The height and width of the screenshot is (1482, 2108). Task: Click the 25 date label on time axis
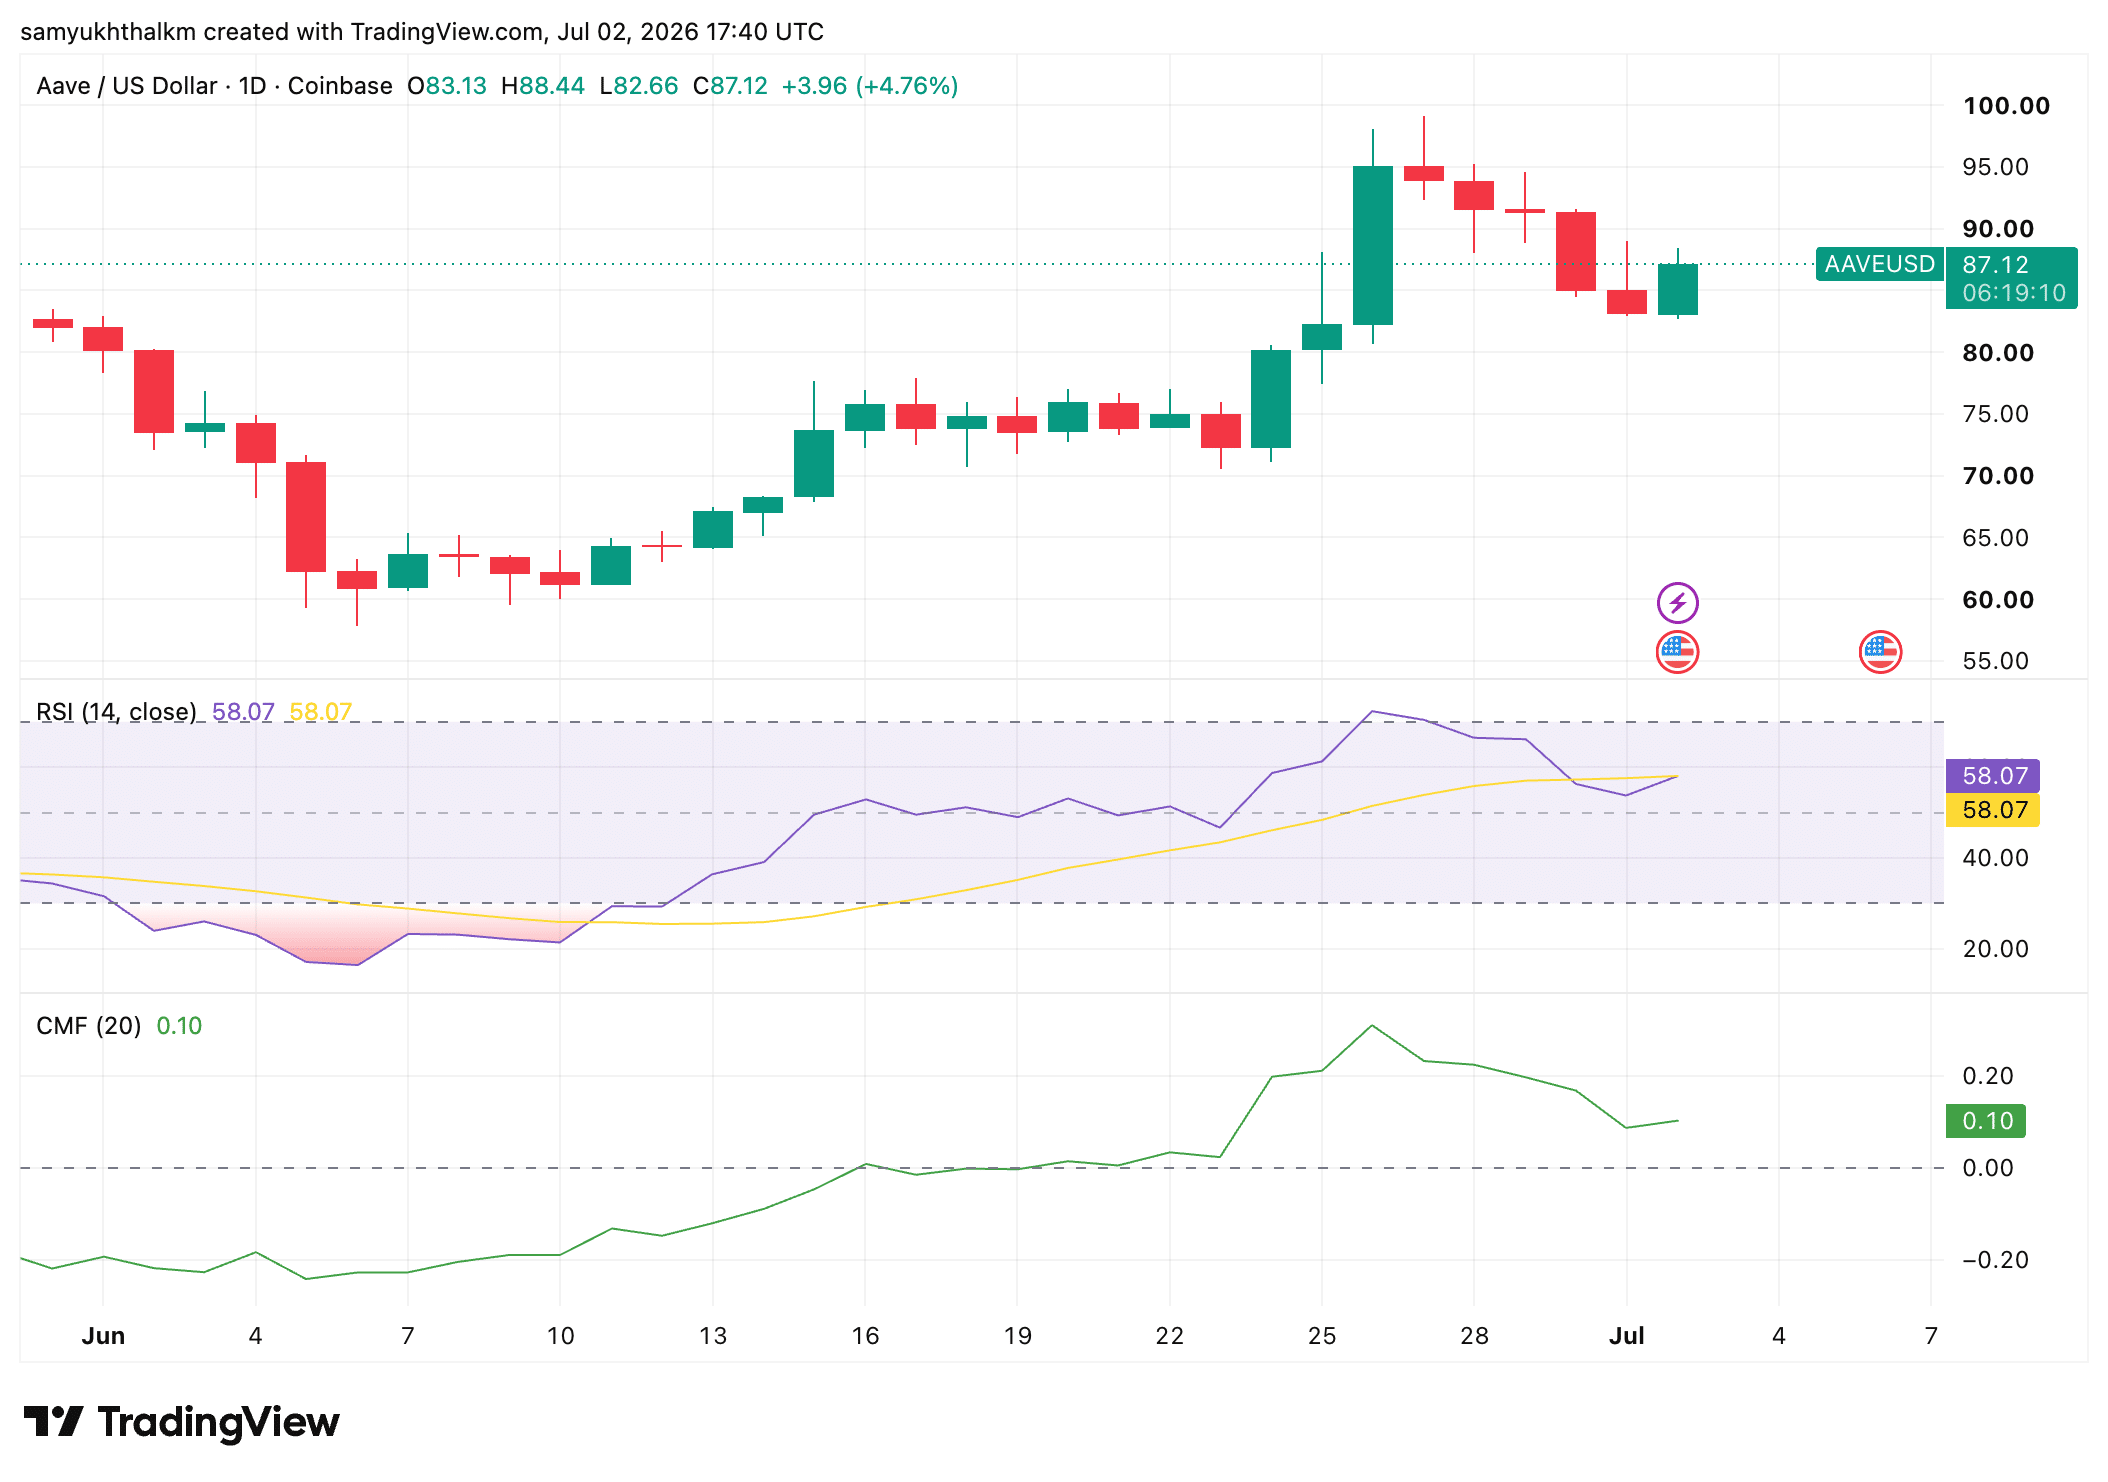[x=1321, y=1336]
